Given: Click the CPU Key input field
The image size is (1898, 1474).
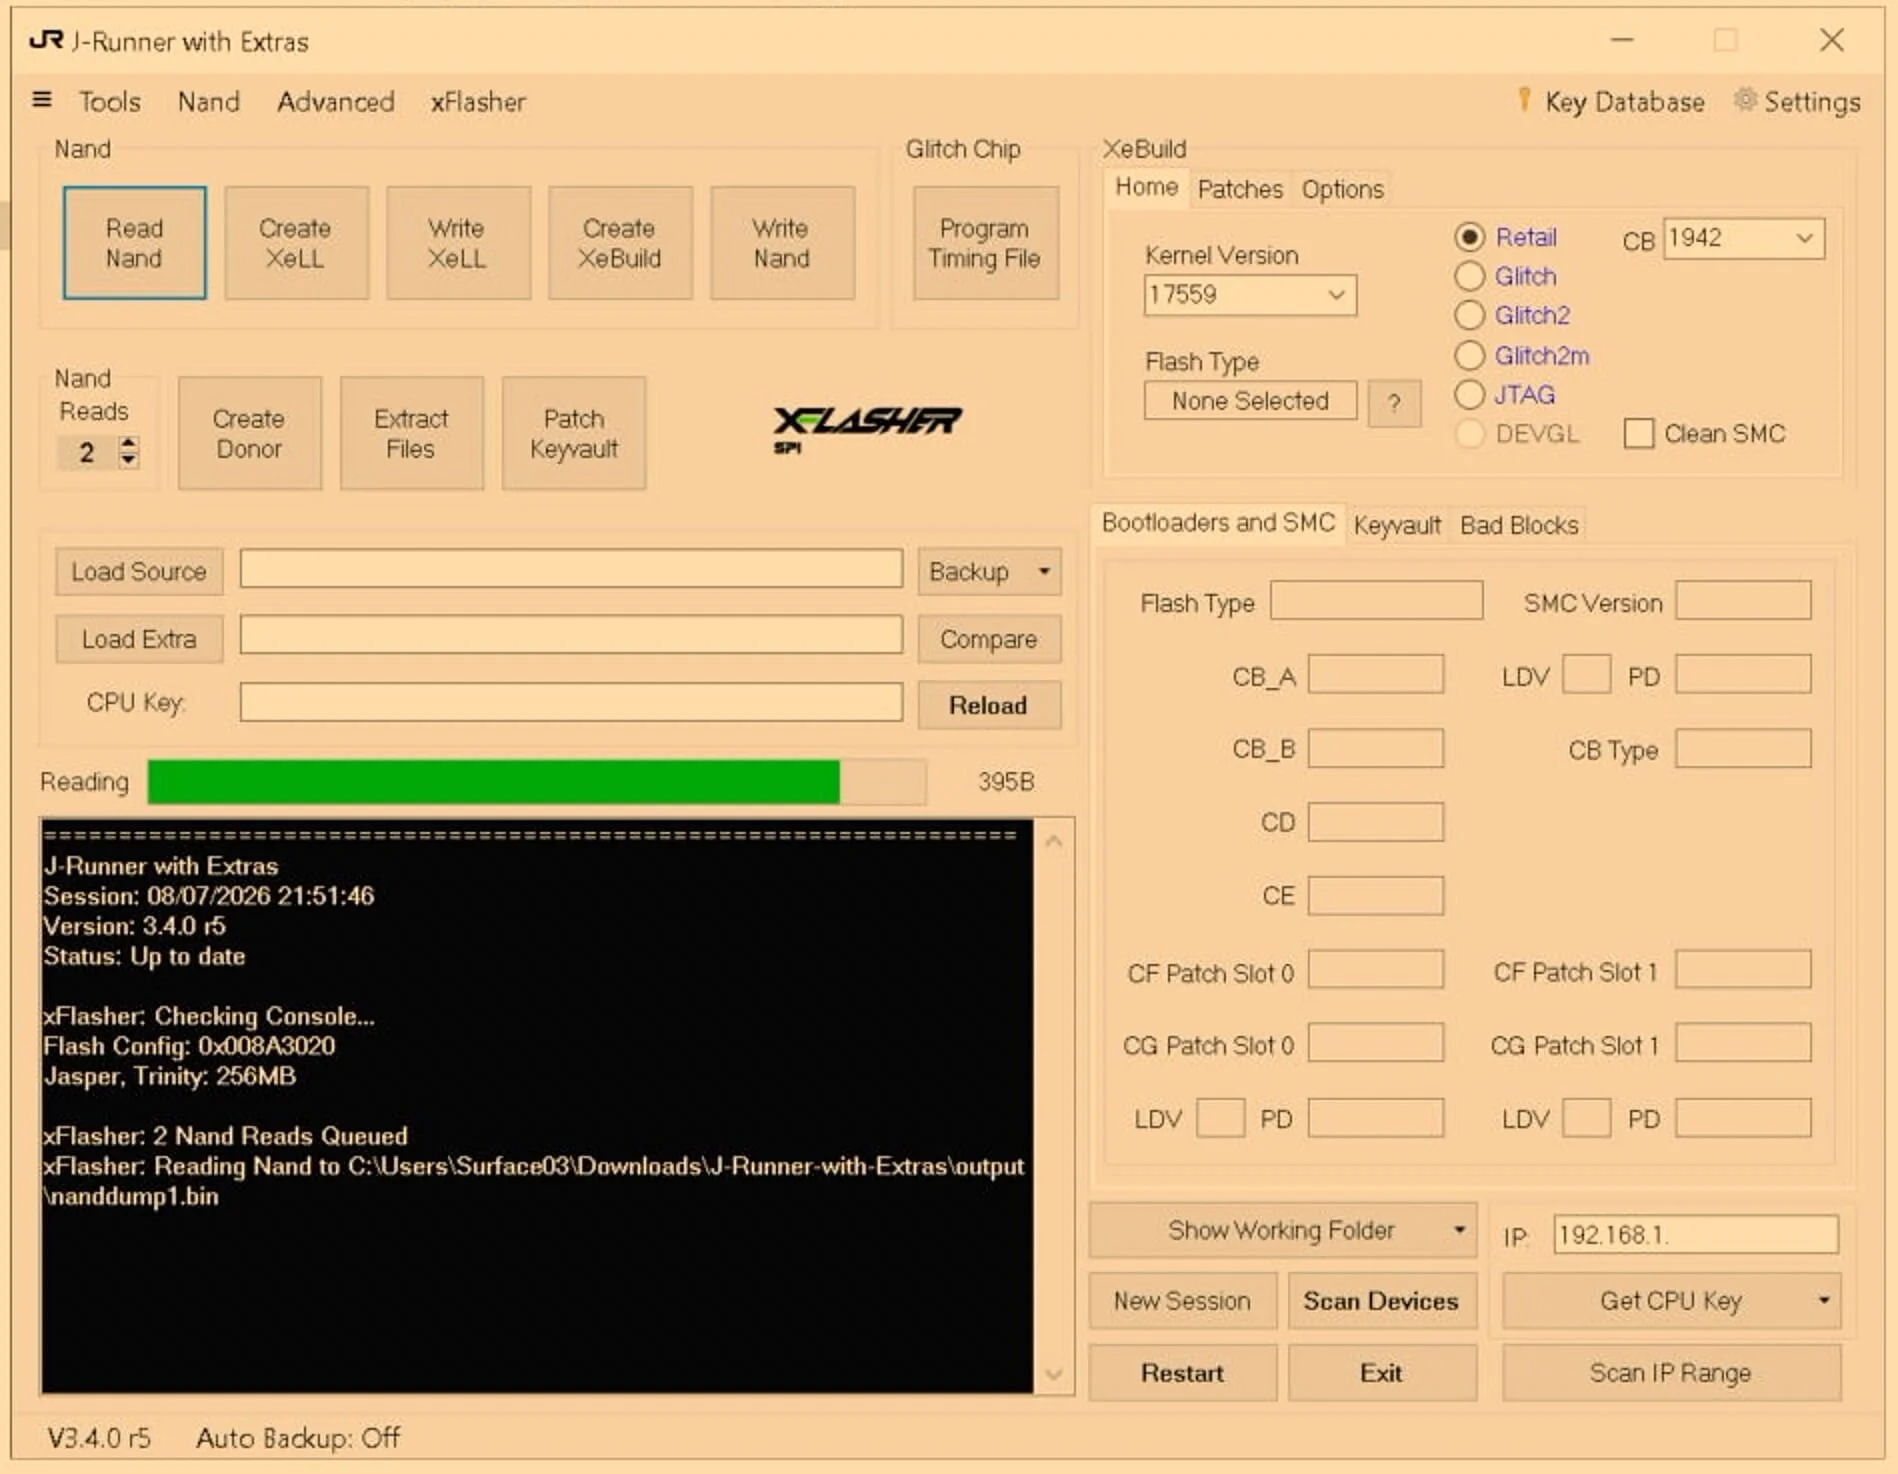Looking at the screenshot, I should pyautogui.click(x=571, y=702).
